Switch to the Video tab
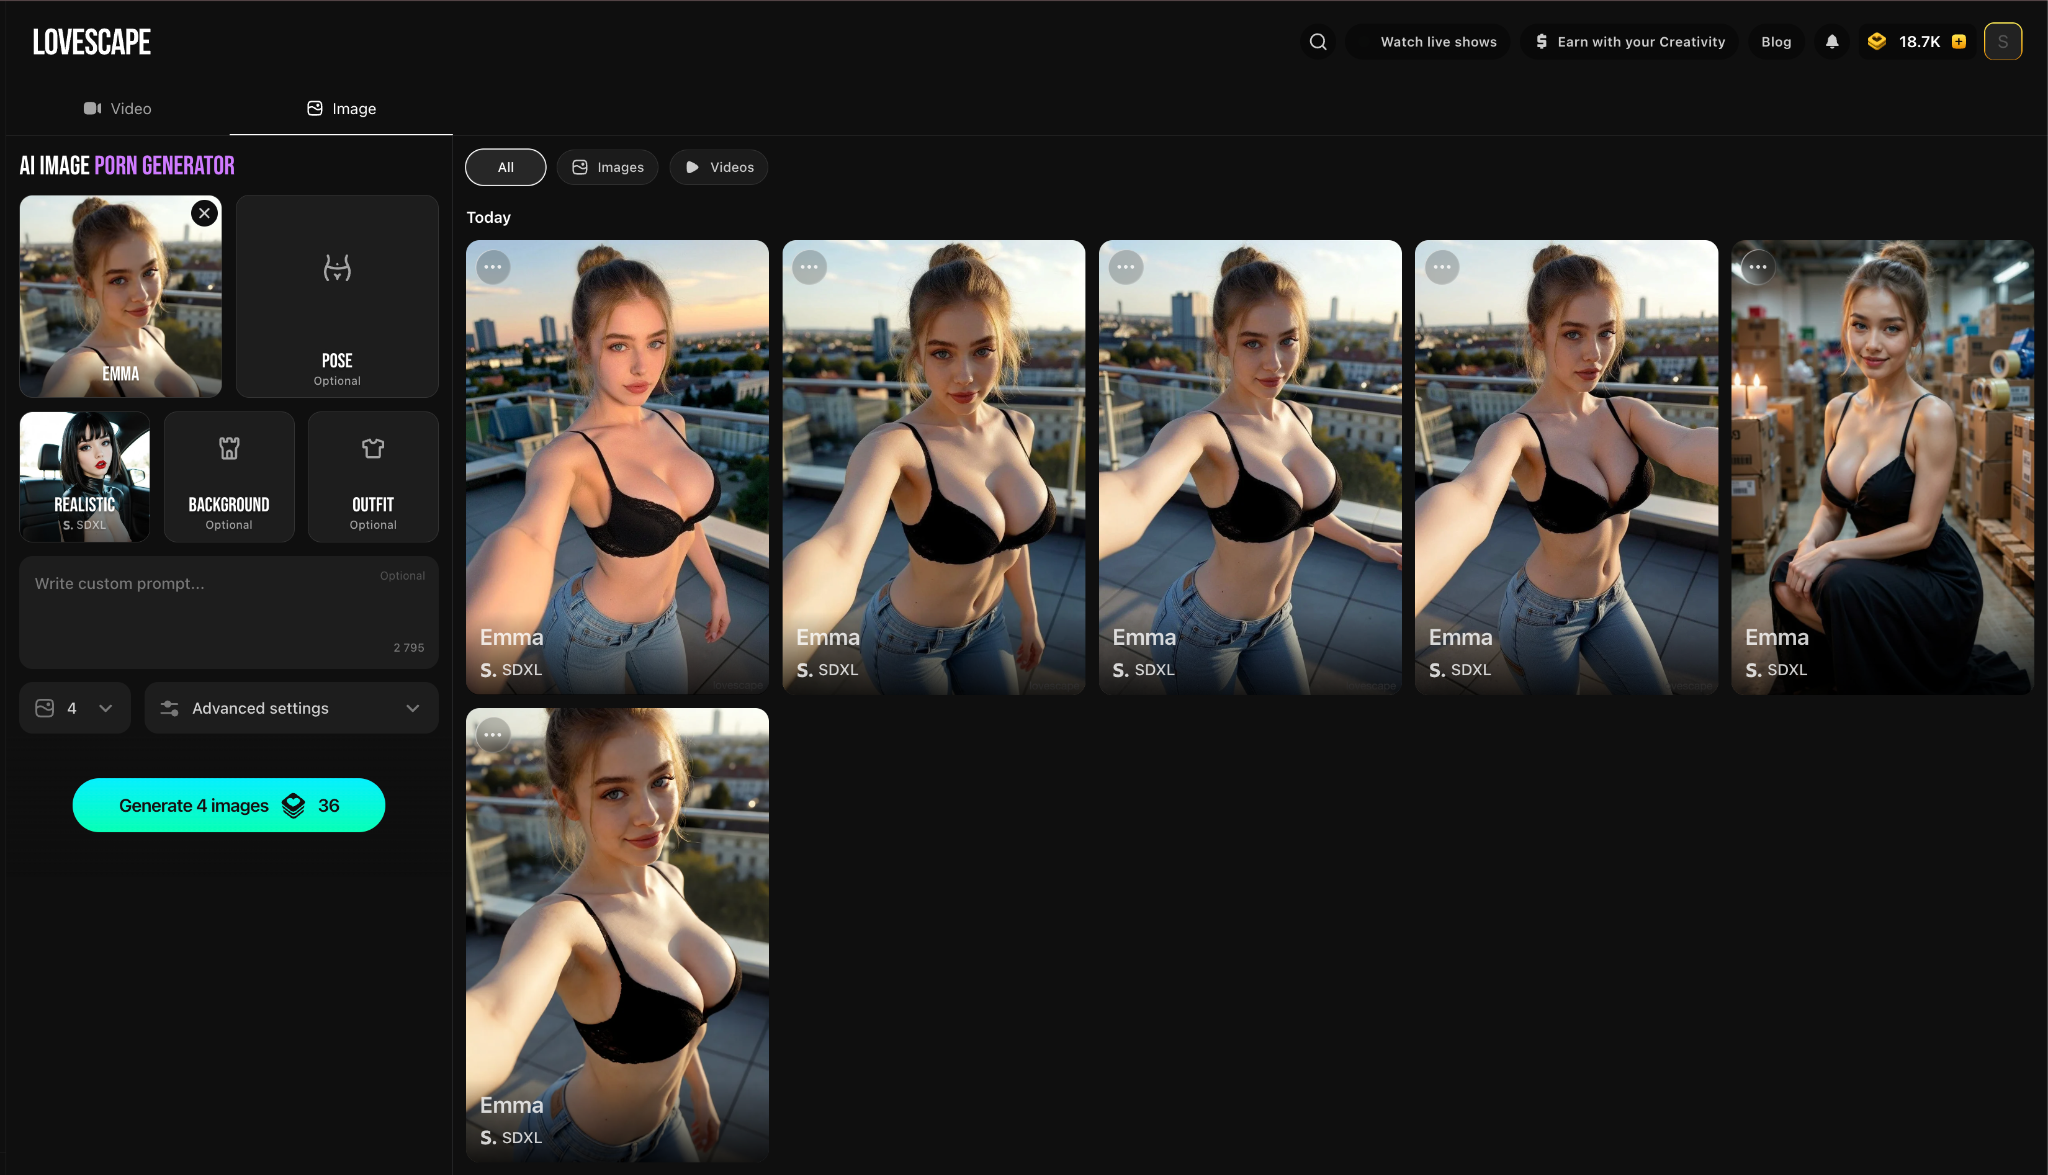The height and width of the screenshot is (1175, 2048). (x=117, y=108)
